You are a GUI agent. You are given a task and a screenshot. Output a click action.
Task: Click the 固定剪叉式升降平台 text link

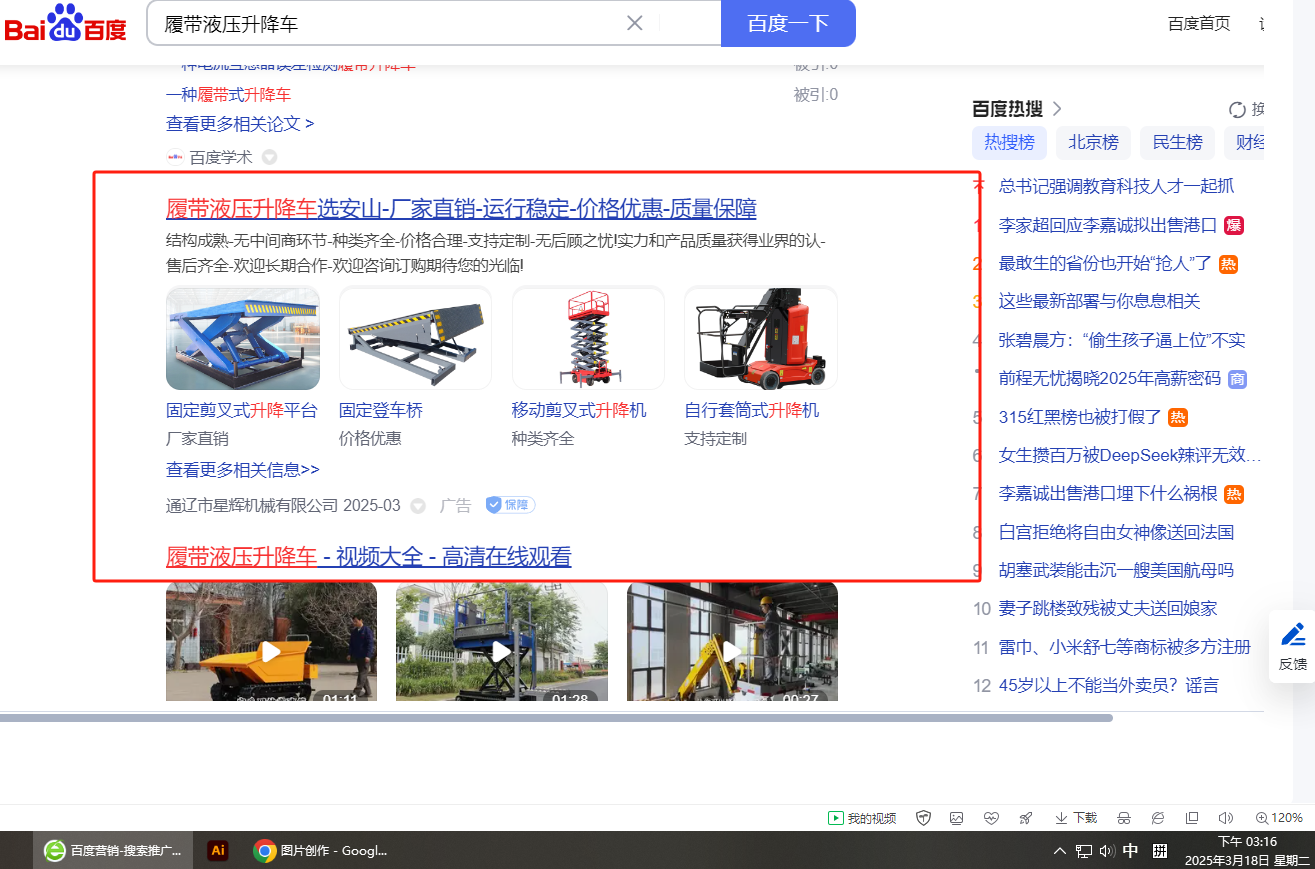[241, 411]
